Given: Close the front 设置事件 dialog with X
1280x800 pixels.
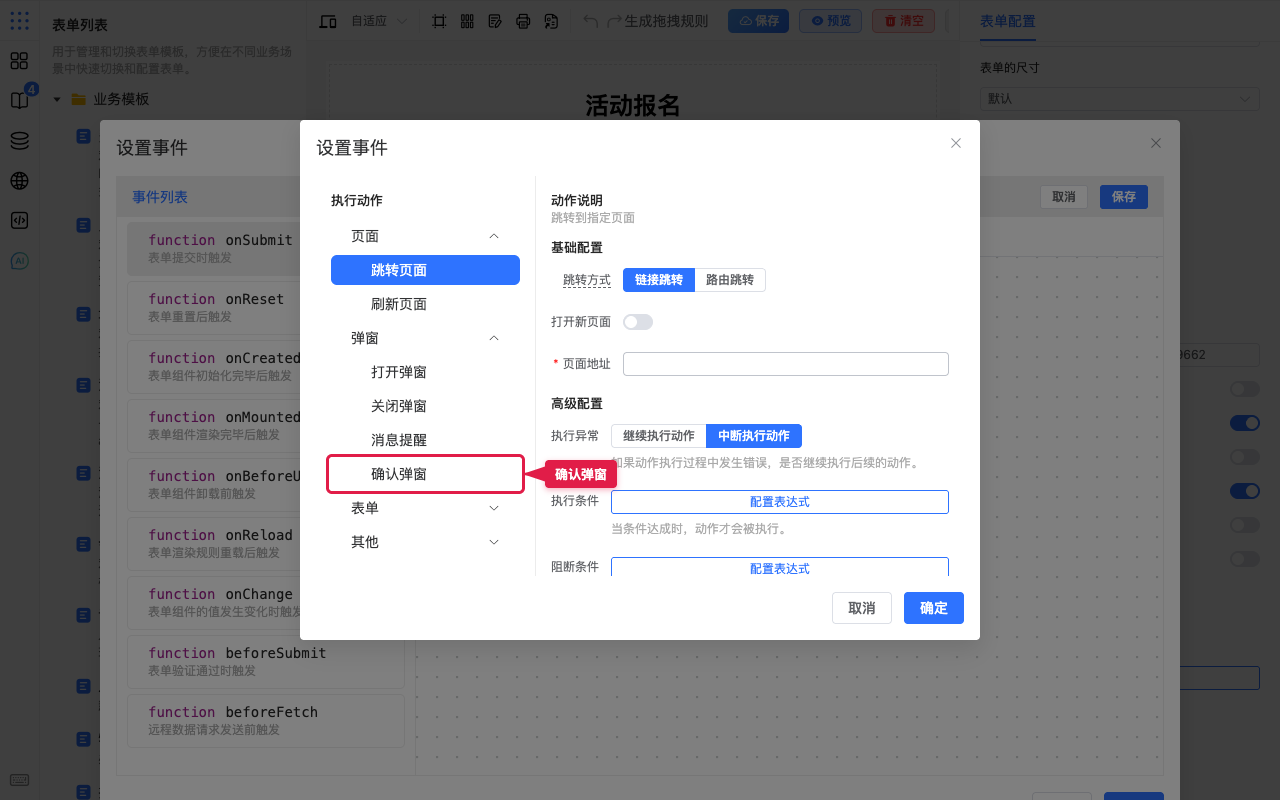Looking at the screenshot, I should click(956, 143).
